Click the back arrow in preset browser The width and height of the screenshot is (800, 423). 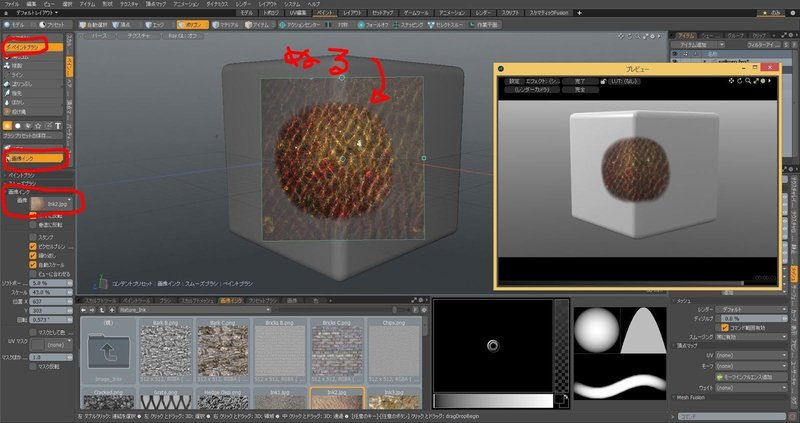tap(84, 310)
